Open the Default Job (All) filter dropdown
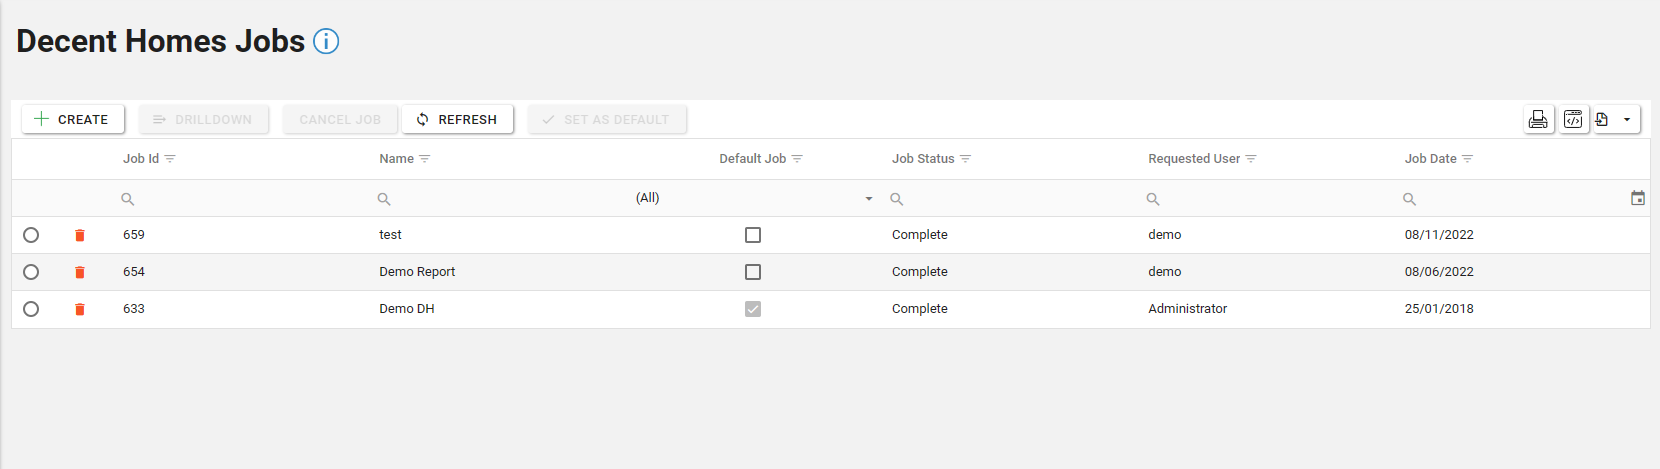This screenshot has width=1660, height=469. (x=868, y=199)
